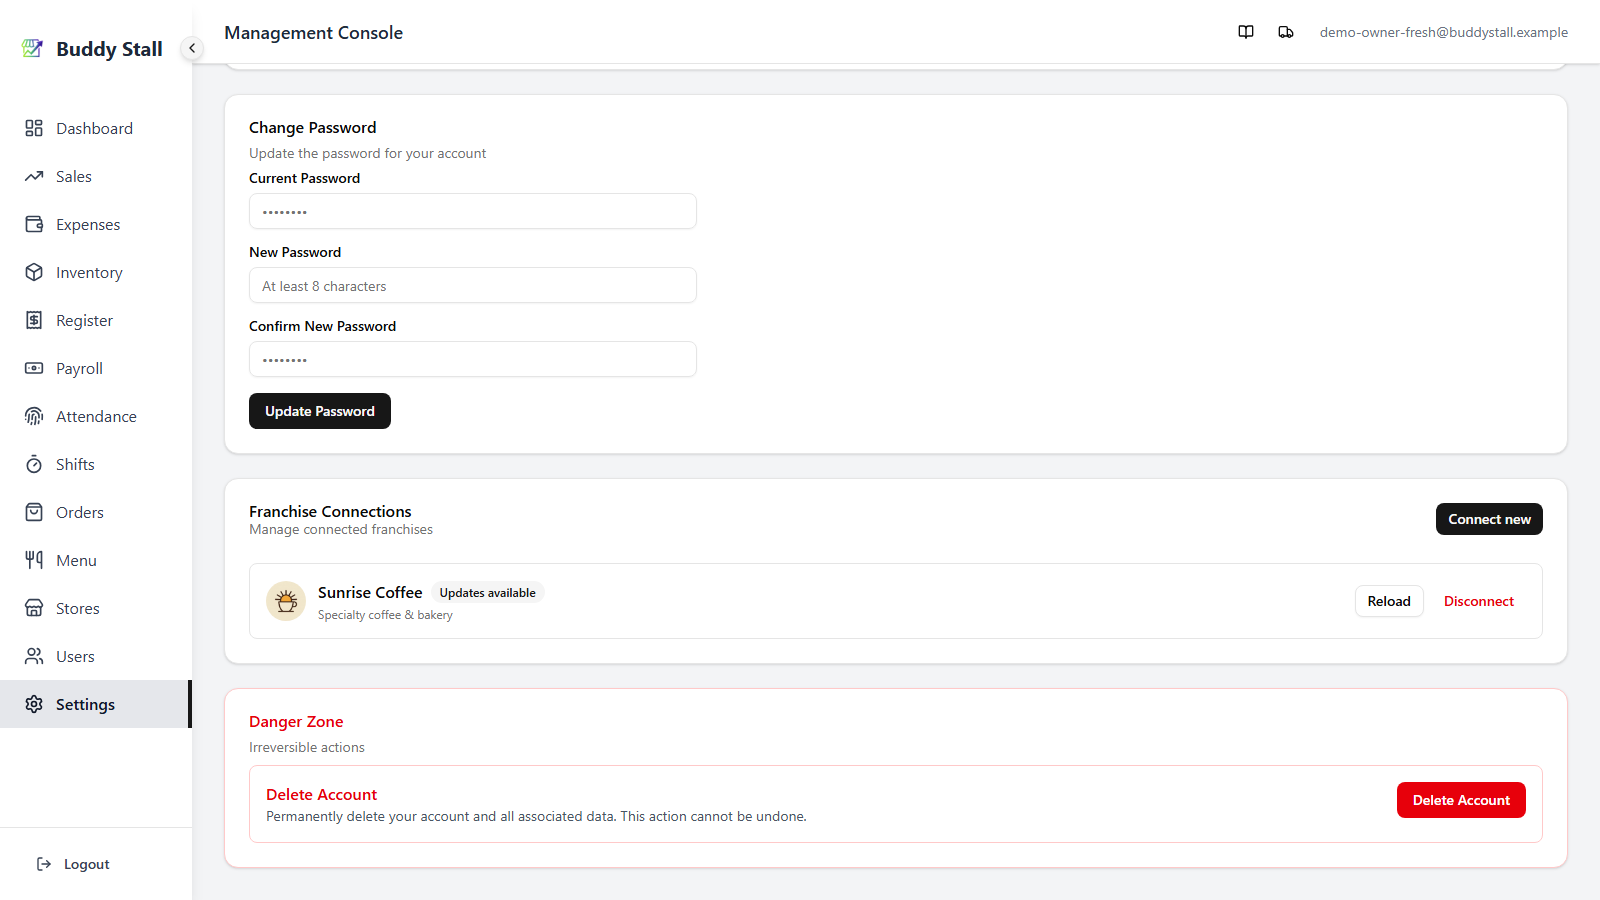Click the red Delete Account button
1600x900 pixels.
1461,800
